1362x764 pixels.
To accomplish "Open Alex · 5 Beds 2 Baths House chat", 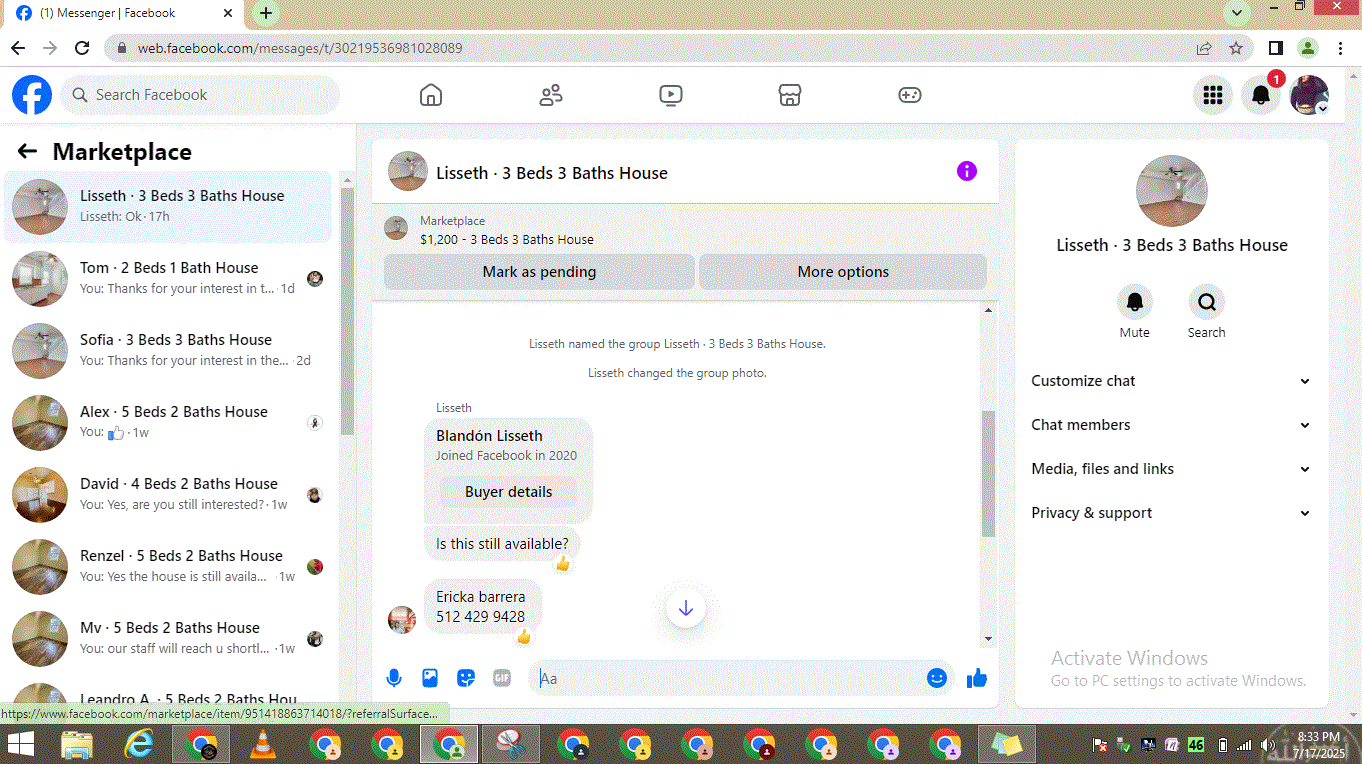I will 168,422.
